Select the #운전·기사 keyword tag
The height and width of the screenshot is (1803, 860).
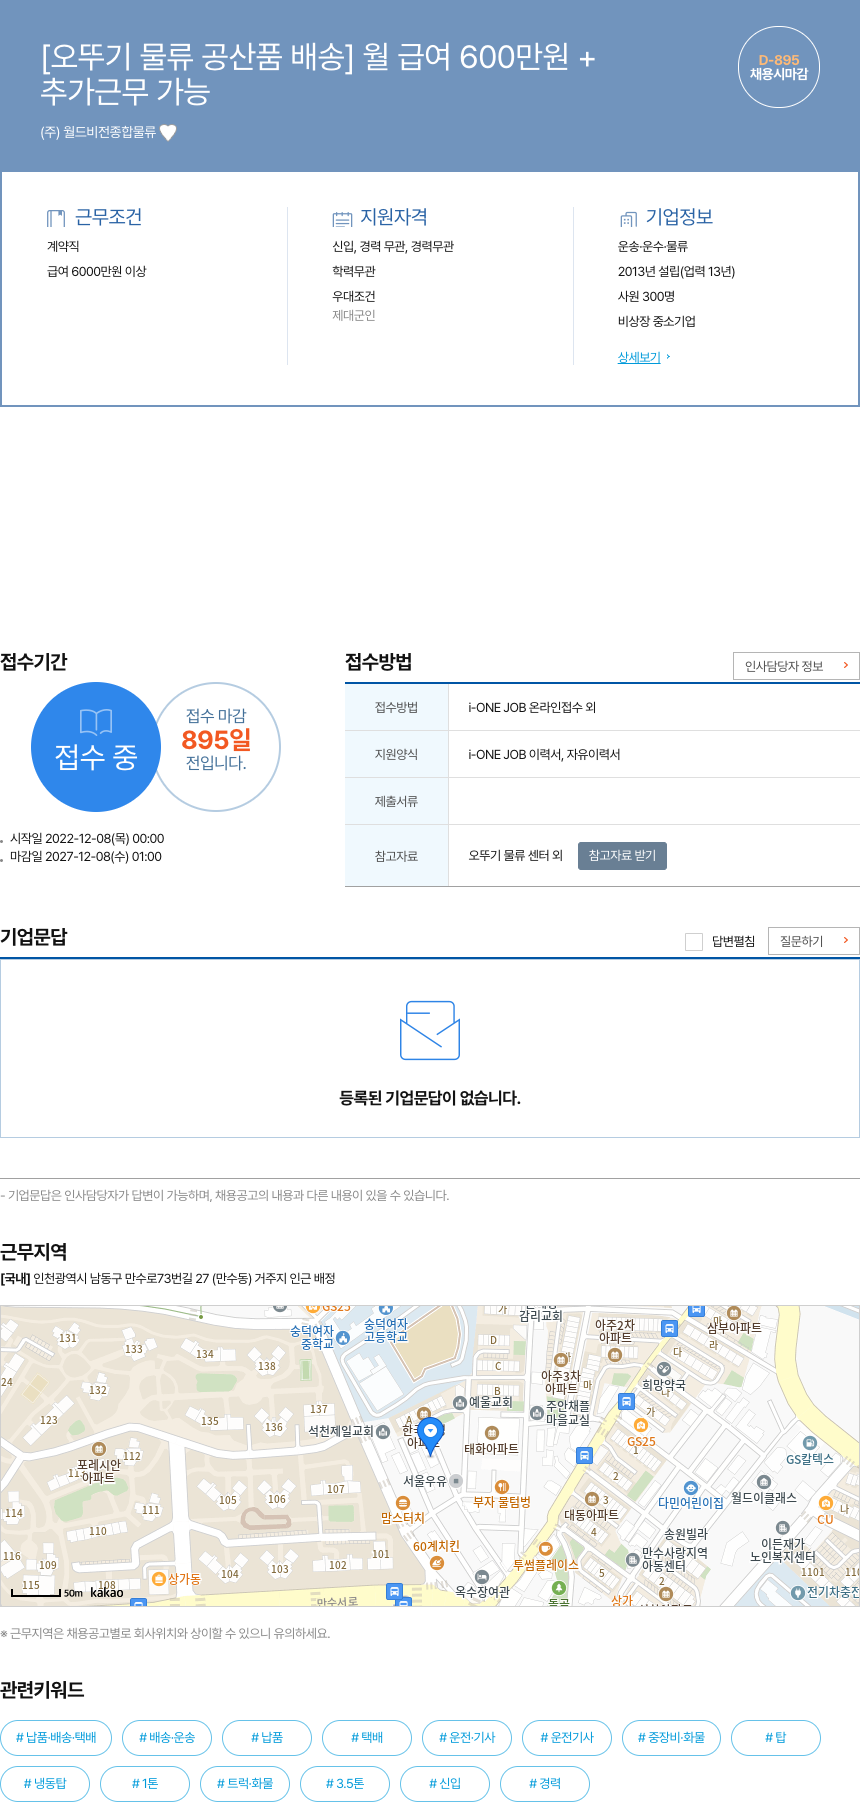click(x=467, y=1737)
